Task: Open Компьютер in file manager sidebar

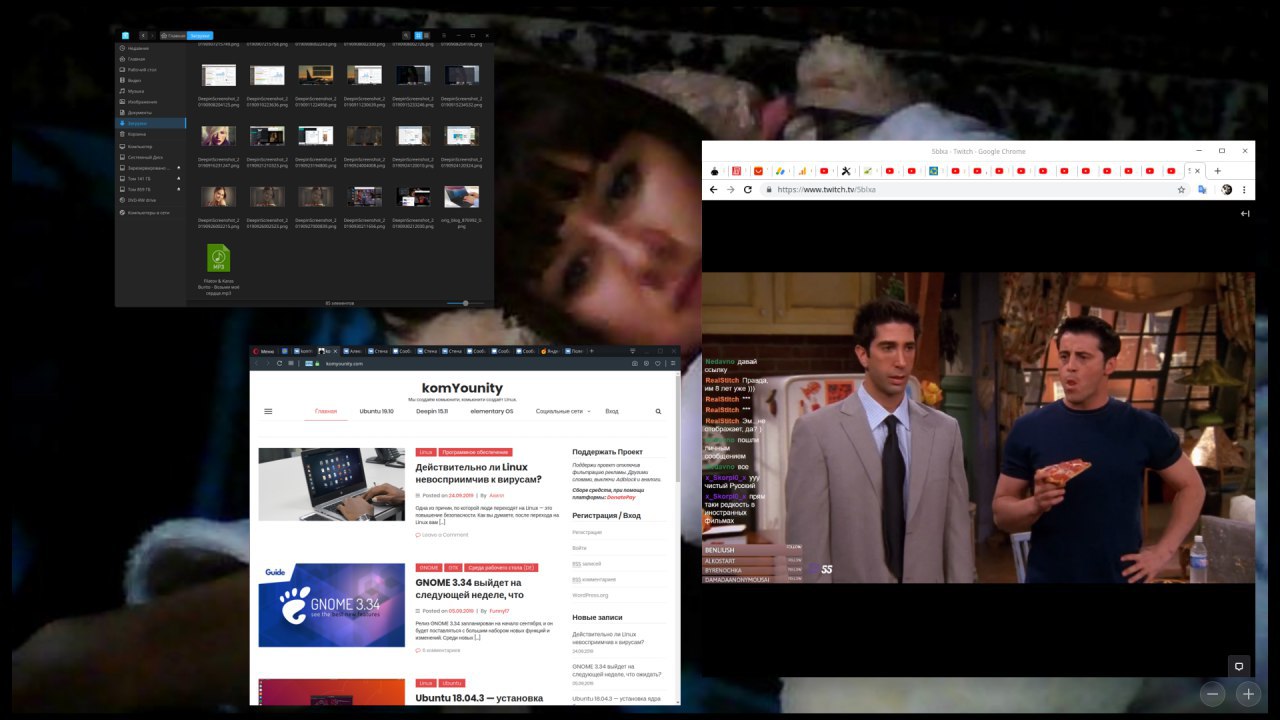Action: tap(150, 147)
